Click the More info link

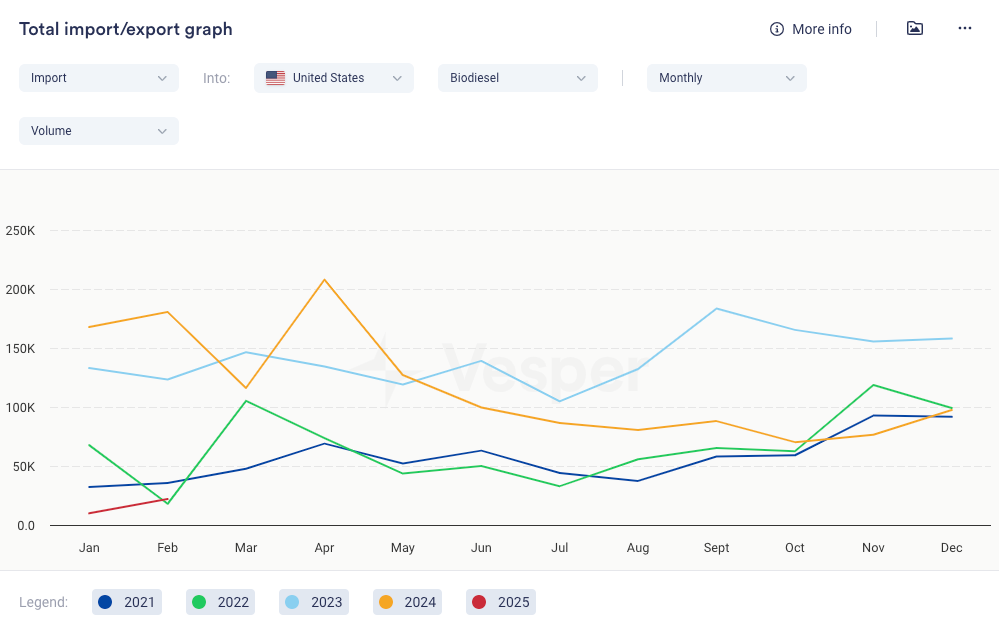tap(821, 29)
